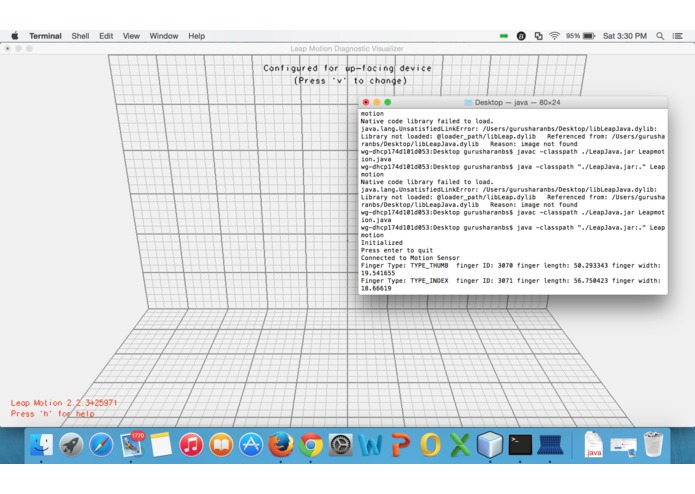Open the screenshot stack in Dock
Viewport: 695px width, 494px height.
(x=623, y=446)
